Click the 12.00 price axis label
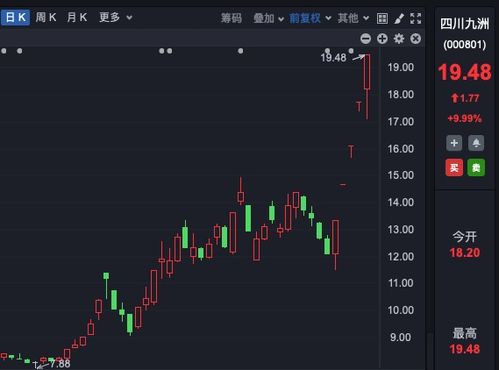Image resolution: width=499 pixels, height=370 pixels. point(401,256)
